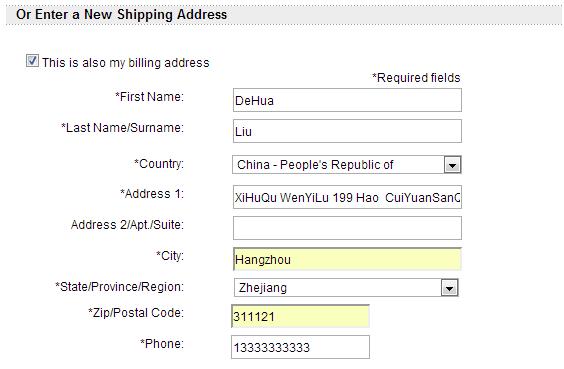Click the 'This is also my billing address' label
This screenshot has height=369, width=564.
pos(126,63)
